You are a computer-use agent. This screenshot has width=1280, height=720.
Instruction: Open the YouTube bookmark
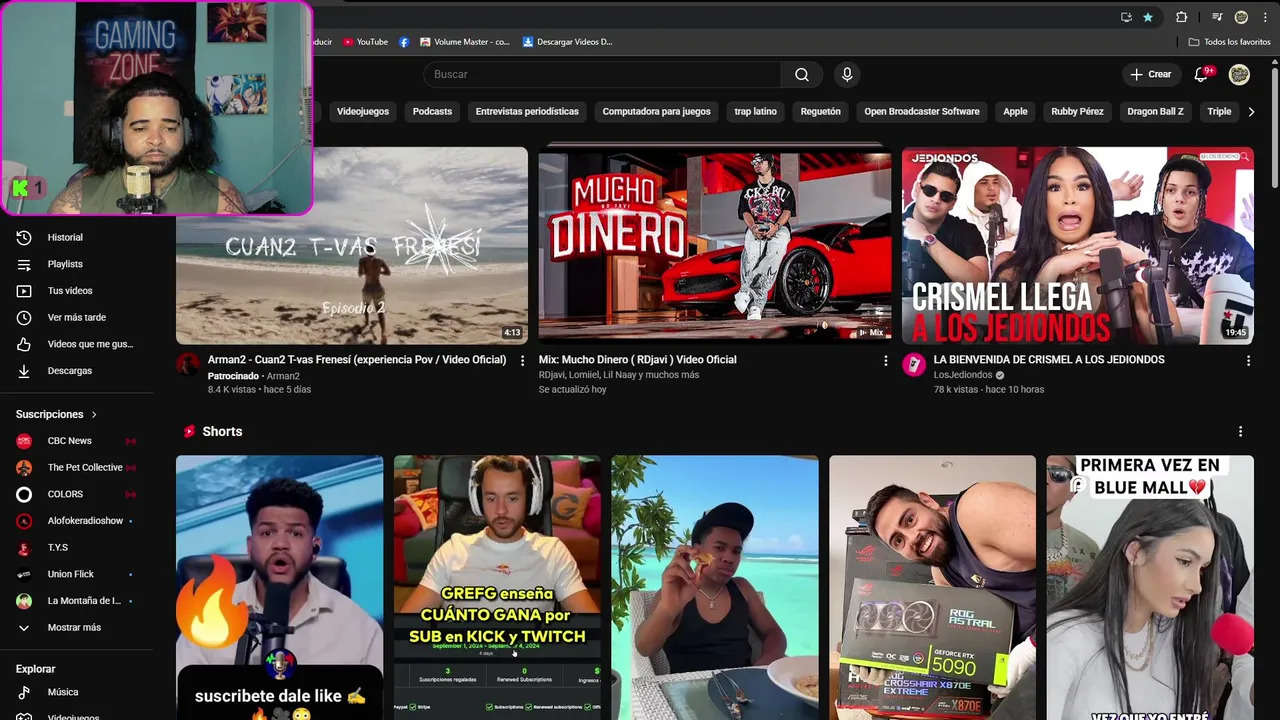click(x=365, y=42)
